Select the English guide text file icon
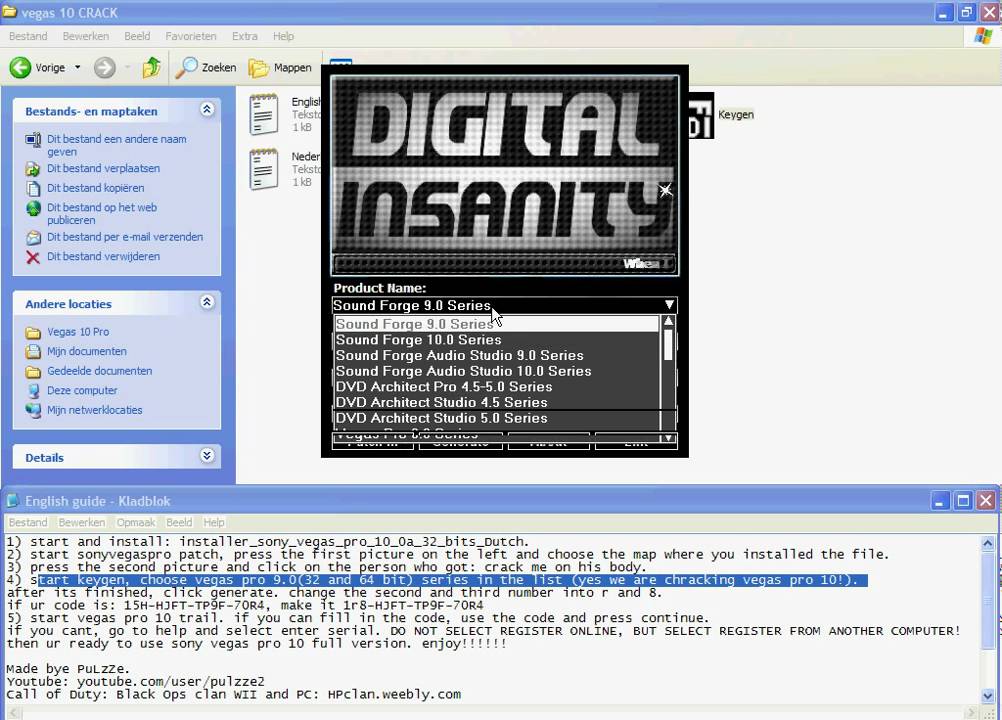Screen dimensions: 1002x720 [264, 114]
